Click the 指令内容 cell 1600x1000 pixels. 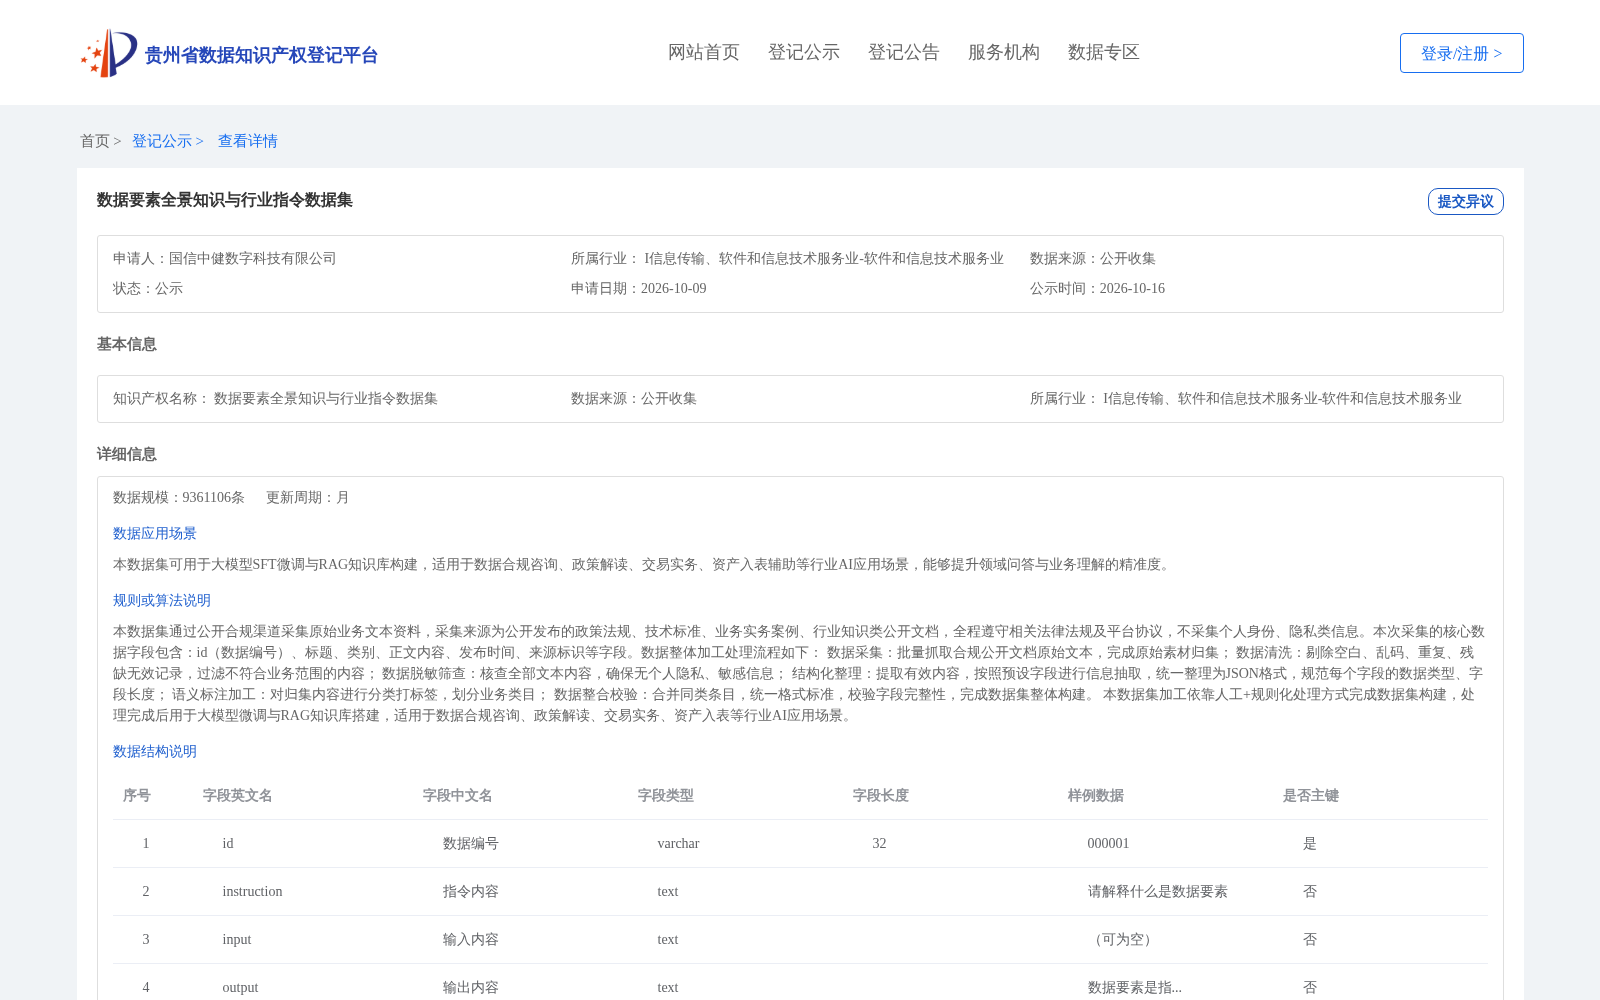coord(471,891)
